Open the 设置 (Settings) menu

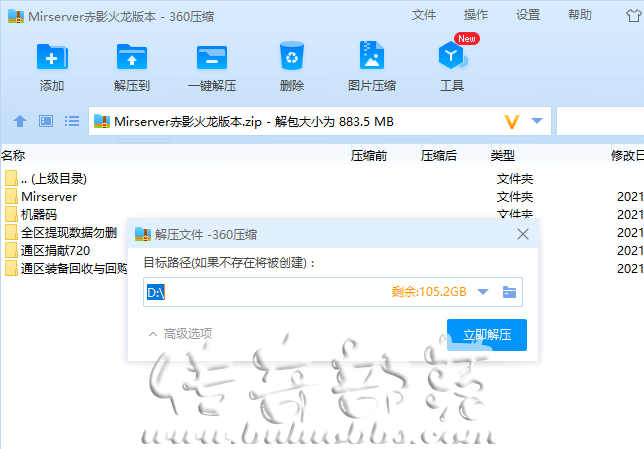tap(528, 15)
